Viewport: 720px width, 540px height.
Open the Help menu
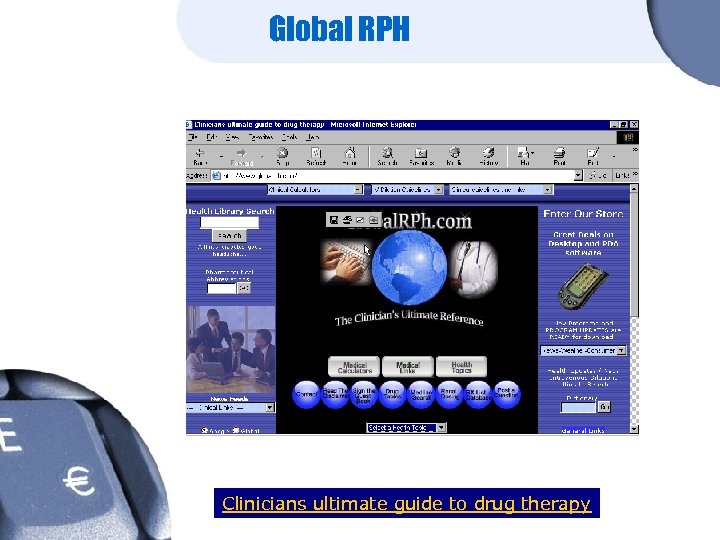[313, 137]
